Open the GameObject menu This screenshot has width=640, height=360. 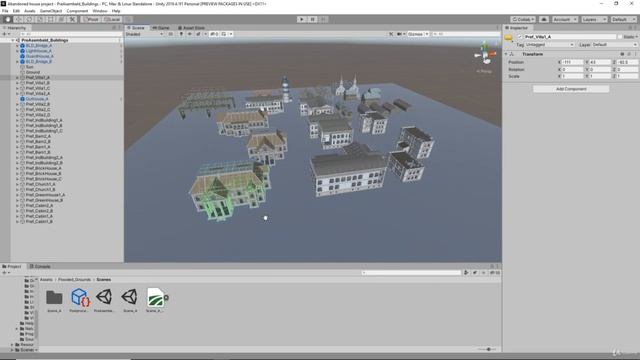coord(51,11)
